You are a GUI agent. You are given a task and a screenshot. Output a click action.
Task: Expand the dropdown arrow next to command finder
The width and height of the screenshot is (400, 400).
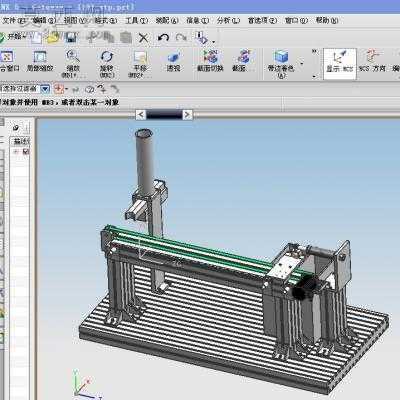(x=213, y=42)
